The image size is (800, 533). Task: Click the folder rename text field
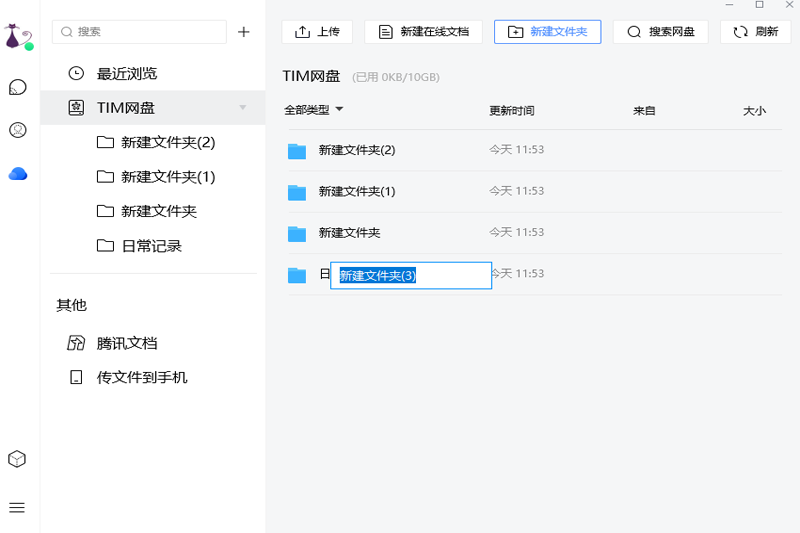coord(410,276)
